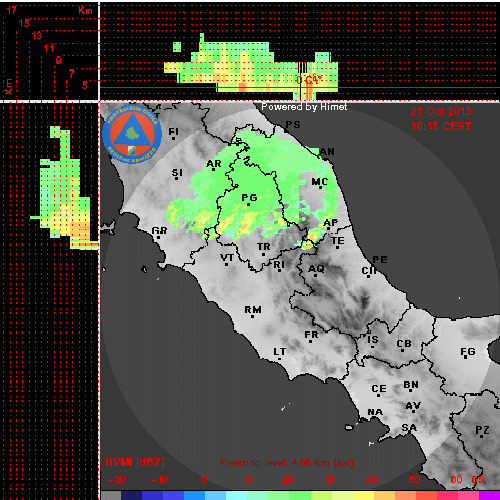Click the AN city label
The width and height of the screenshot is (500, 500).
(327, 152)
